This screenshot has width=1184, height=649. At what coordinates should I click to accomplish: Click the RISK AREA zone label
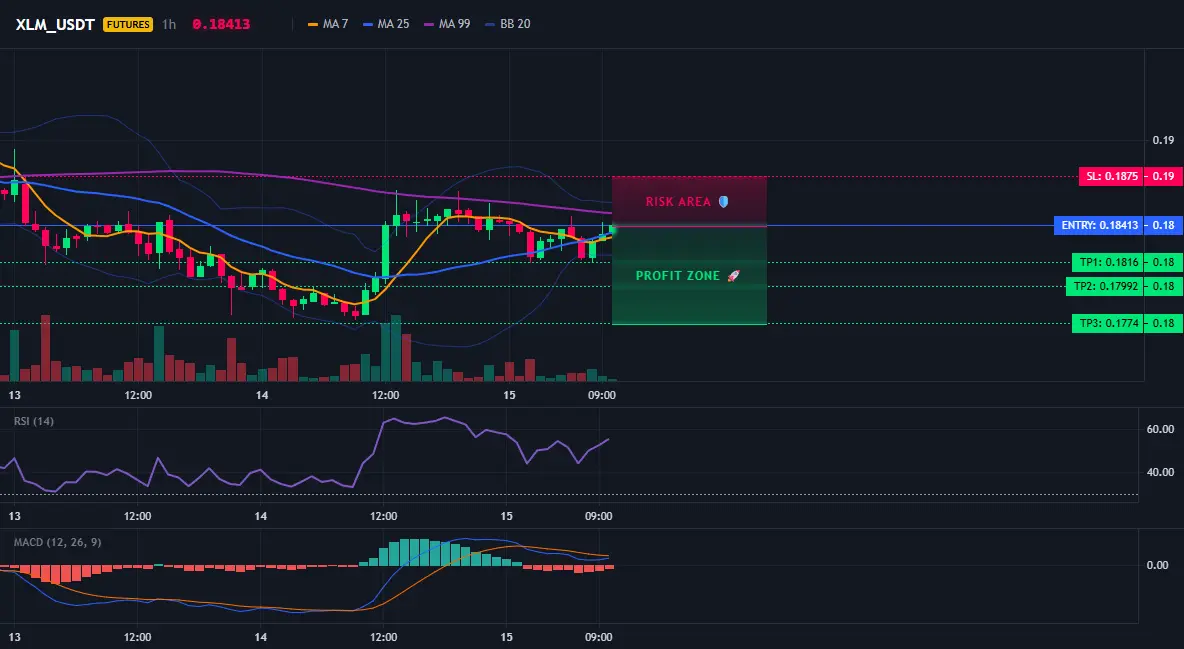(678, 202)
